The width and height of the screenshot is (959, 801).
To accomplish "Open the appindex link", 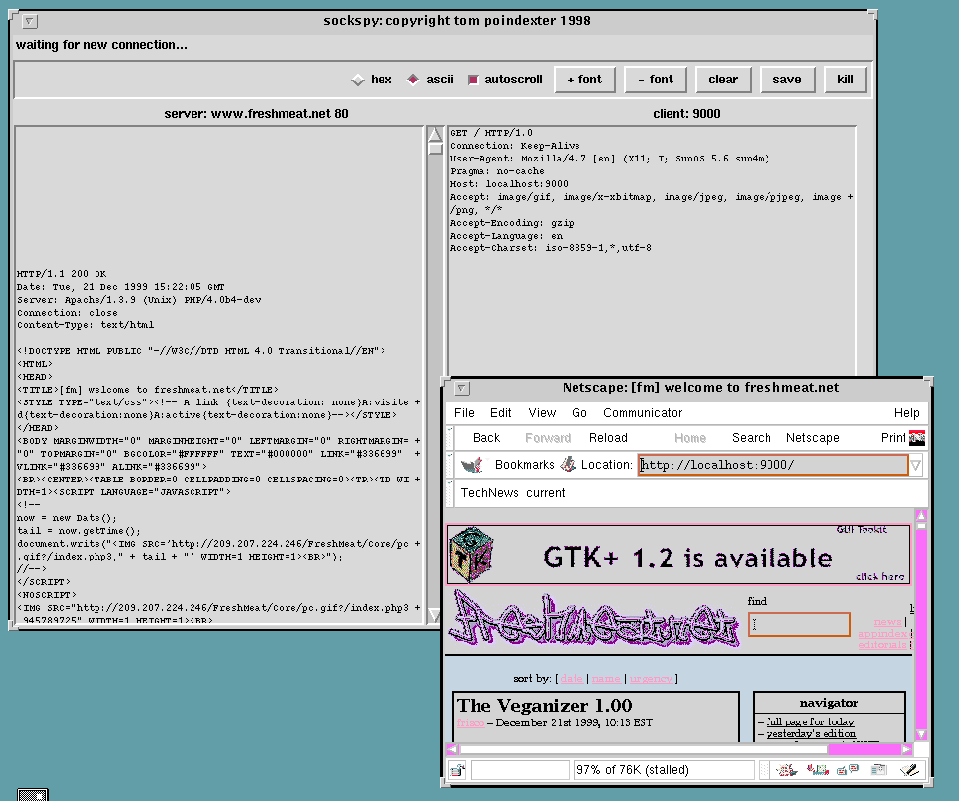I will [x=883, y=633].
